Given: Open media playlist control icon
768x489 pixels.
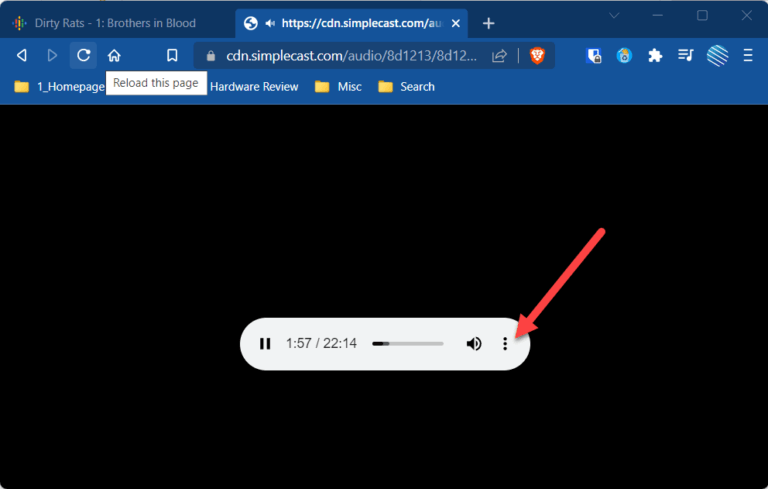Looking at the screenshot, I should (x=686, y=55).
